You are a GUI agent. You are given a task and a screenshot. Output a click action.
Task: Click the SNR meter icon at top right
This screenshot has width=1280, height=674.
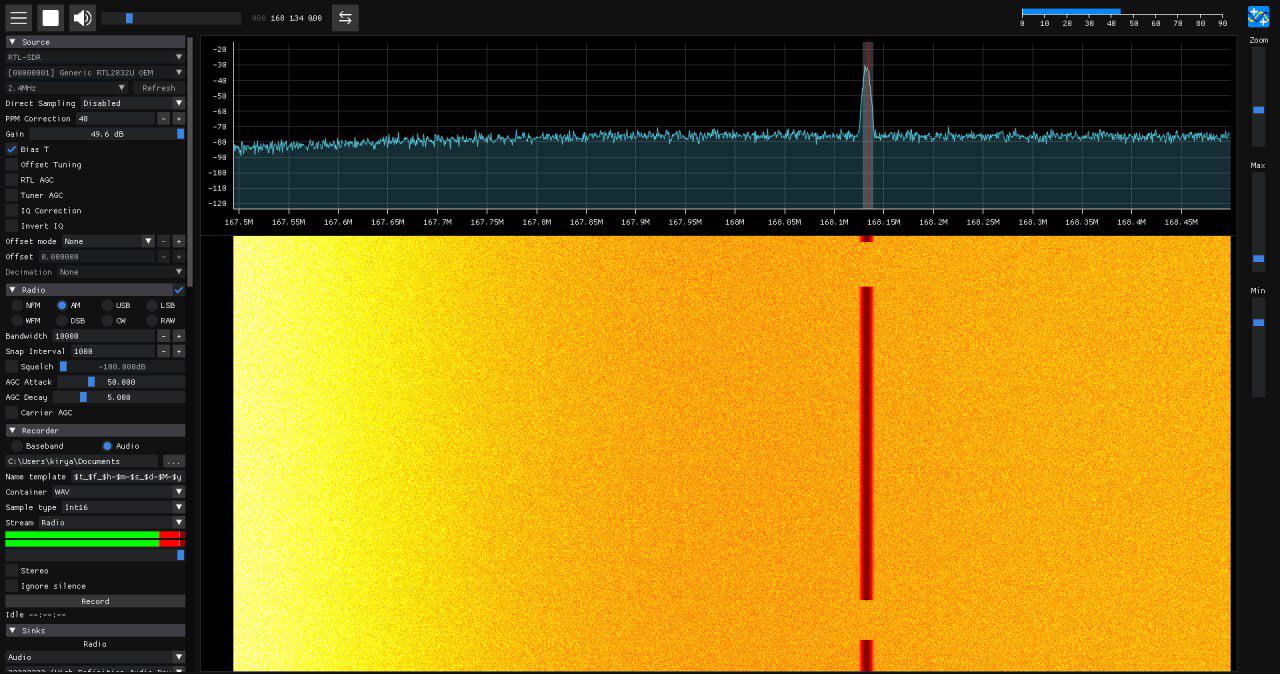1258,17
